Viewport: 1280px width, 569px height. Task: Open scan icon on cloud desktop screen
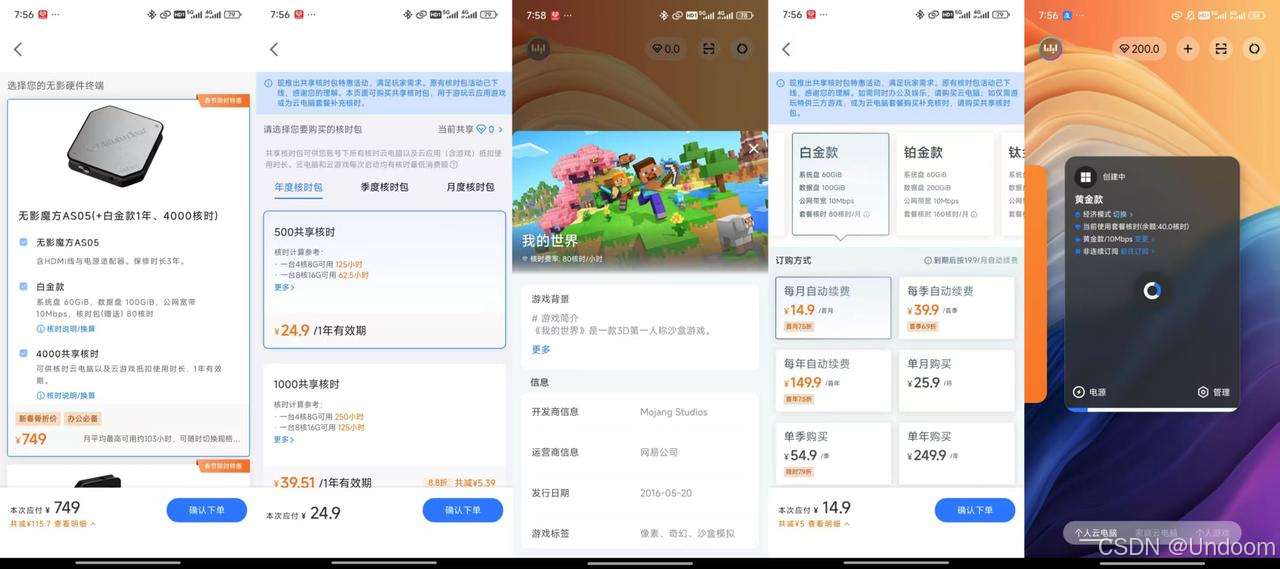[1221, 48]
